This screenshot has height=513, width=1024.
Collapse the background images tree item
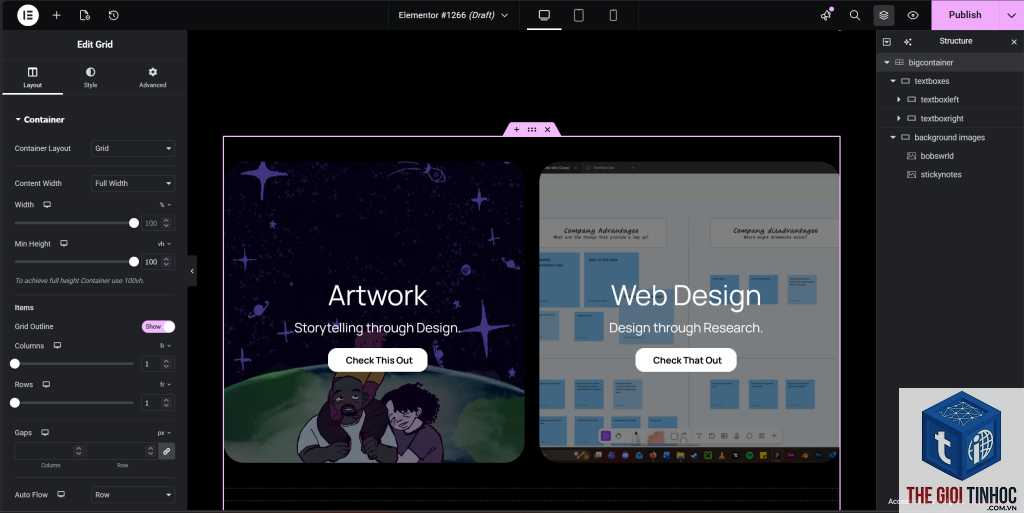click(x=893, y=137)
